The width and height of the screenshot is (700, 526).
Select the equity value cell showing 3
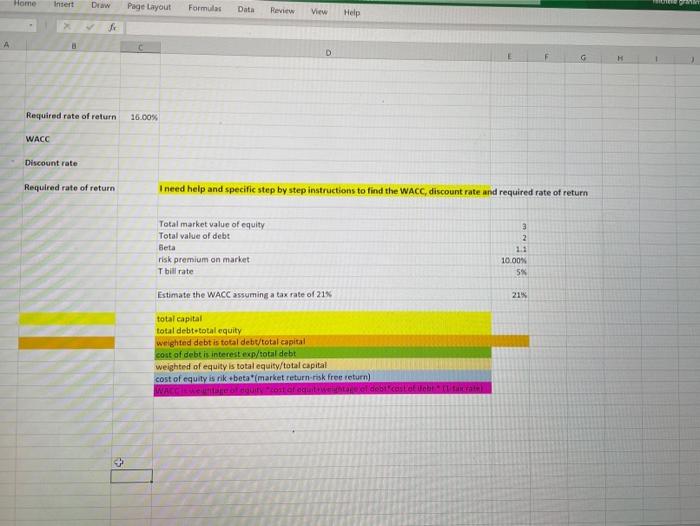tap(509, 226)
